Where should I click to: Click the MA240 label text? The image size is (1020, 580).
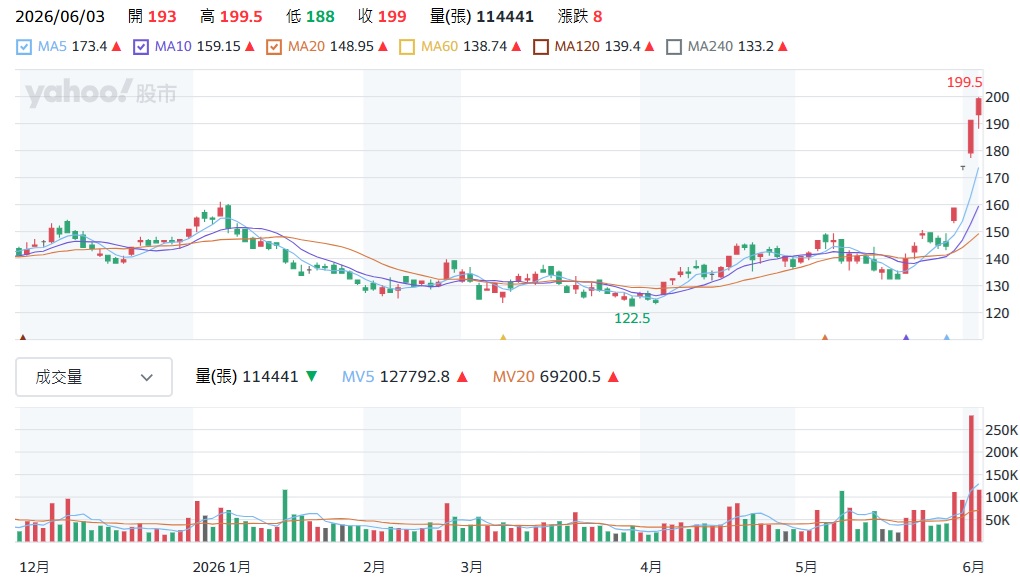point(710,46)
